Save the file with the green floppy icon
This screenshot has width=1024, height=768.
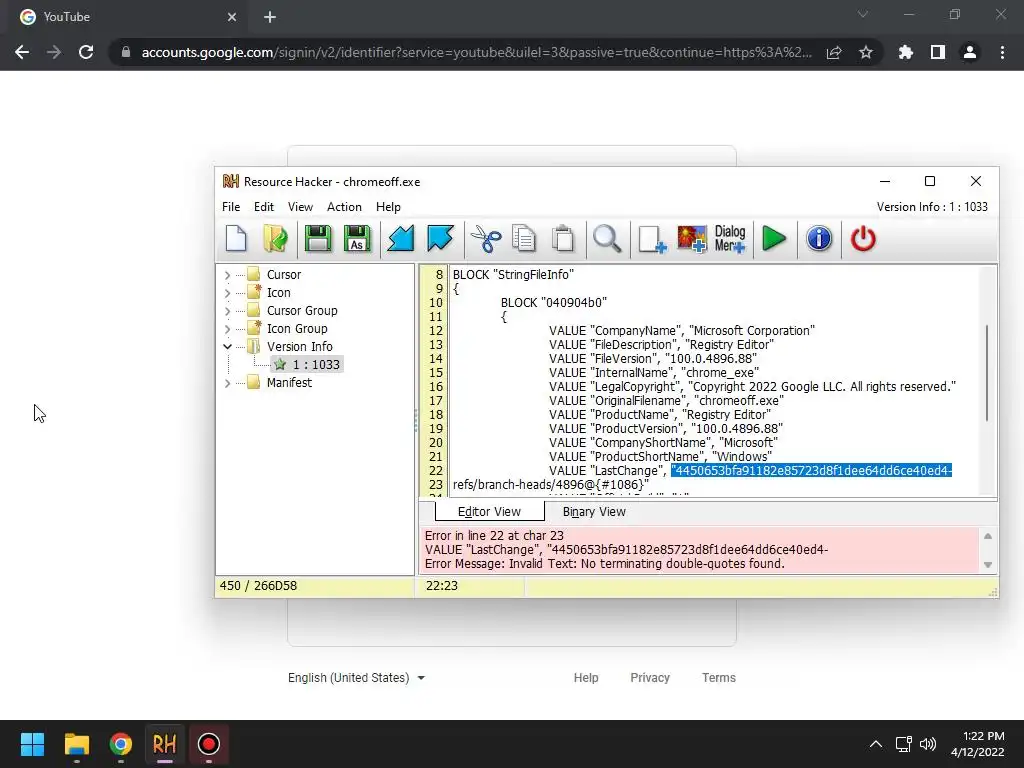click(x=318, y=239)
